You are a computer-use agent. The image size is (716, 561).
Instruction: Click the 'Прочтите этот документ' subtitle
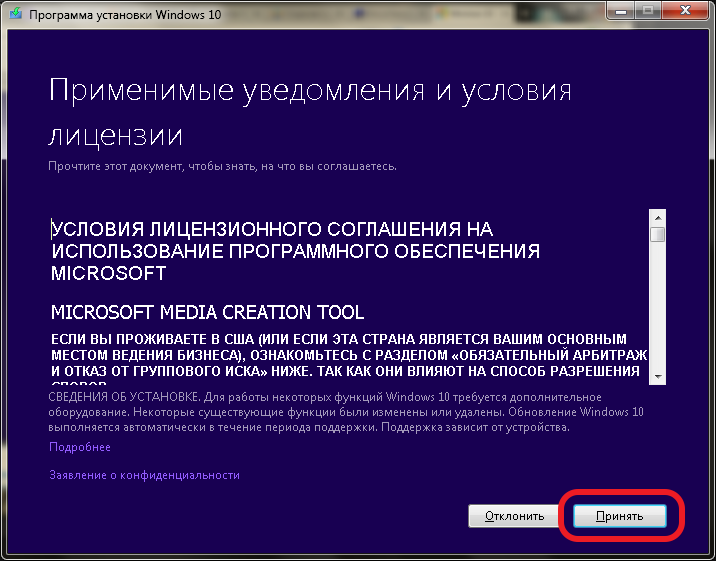pyautogui.click(x=222, y=163)
